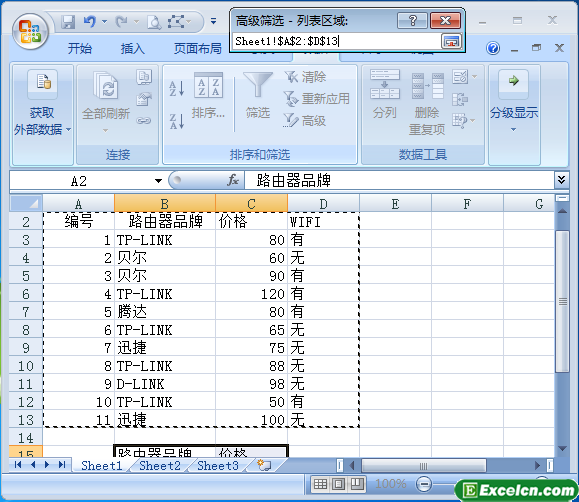Go to first sheet navigation arrow
This screenshot has width=579, height=502.
[x=17, y=465]
